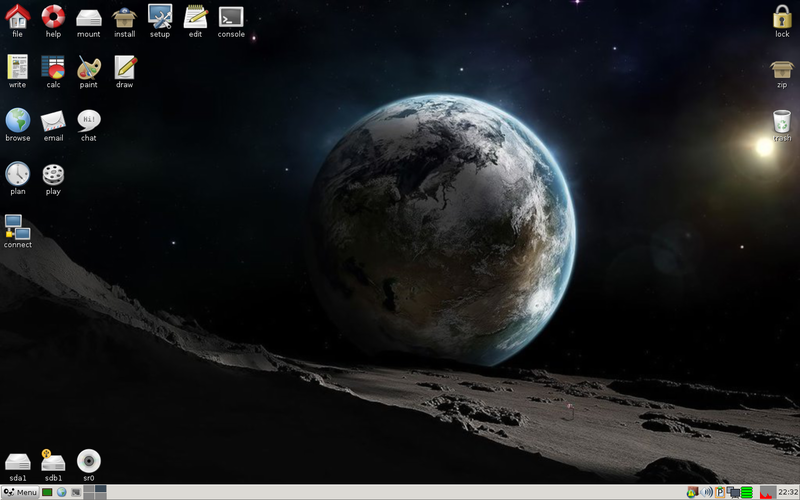Image resolution: width=800 pixels, height=500 pixels.
Task: Click the clock showing 22:32
Action: [788, 492]
